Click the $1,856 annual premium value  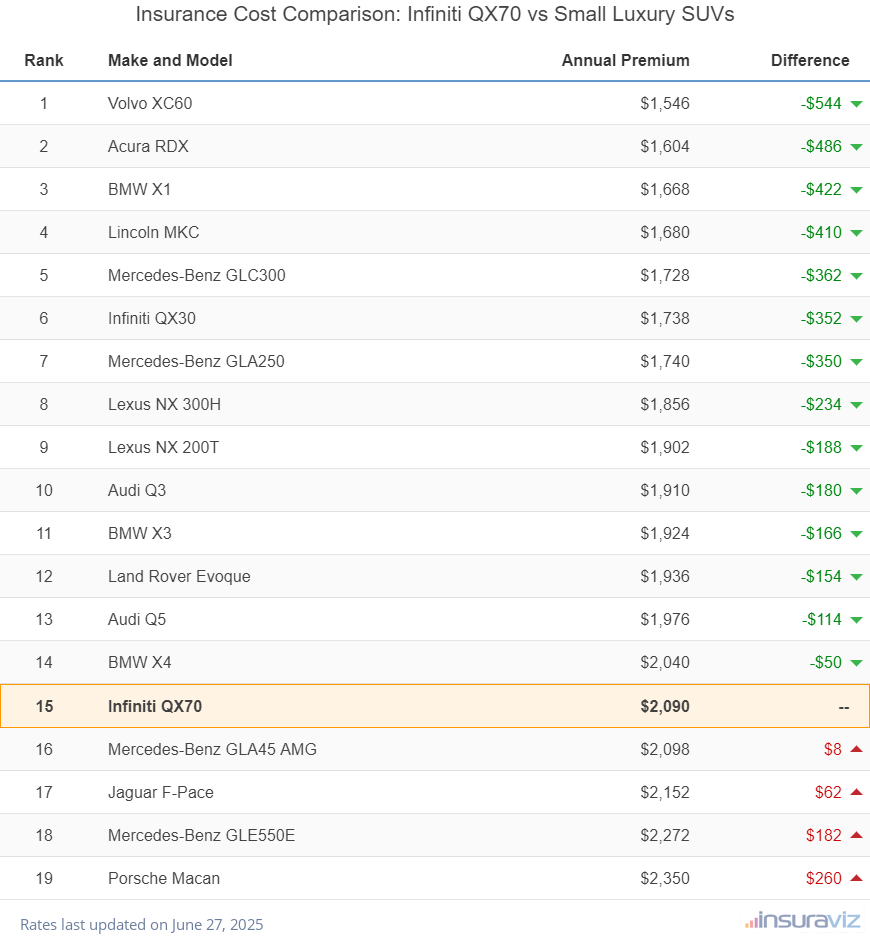tap(665, 405)
